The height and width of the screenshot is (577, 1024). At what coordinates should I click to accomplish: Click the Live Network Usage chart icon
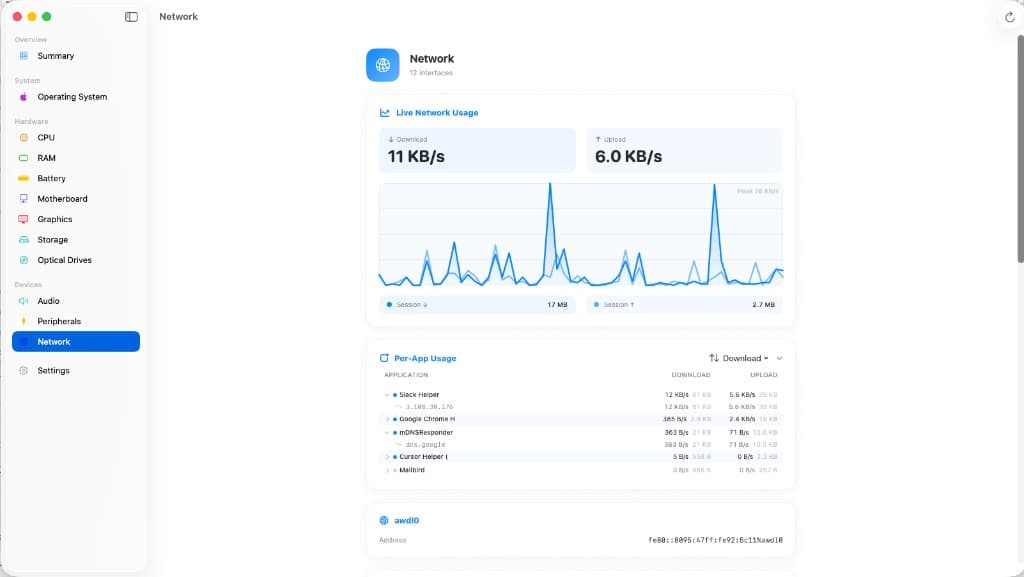[385, 113]
